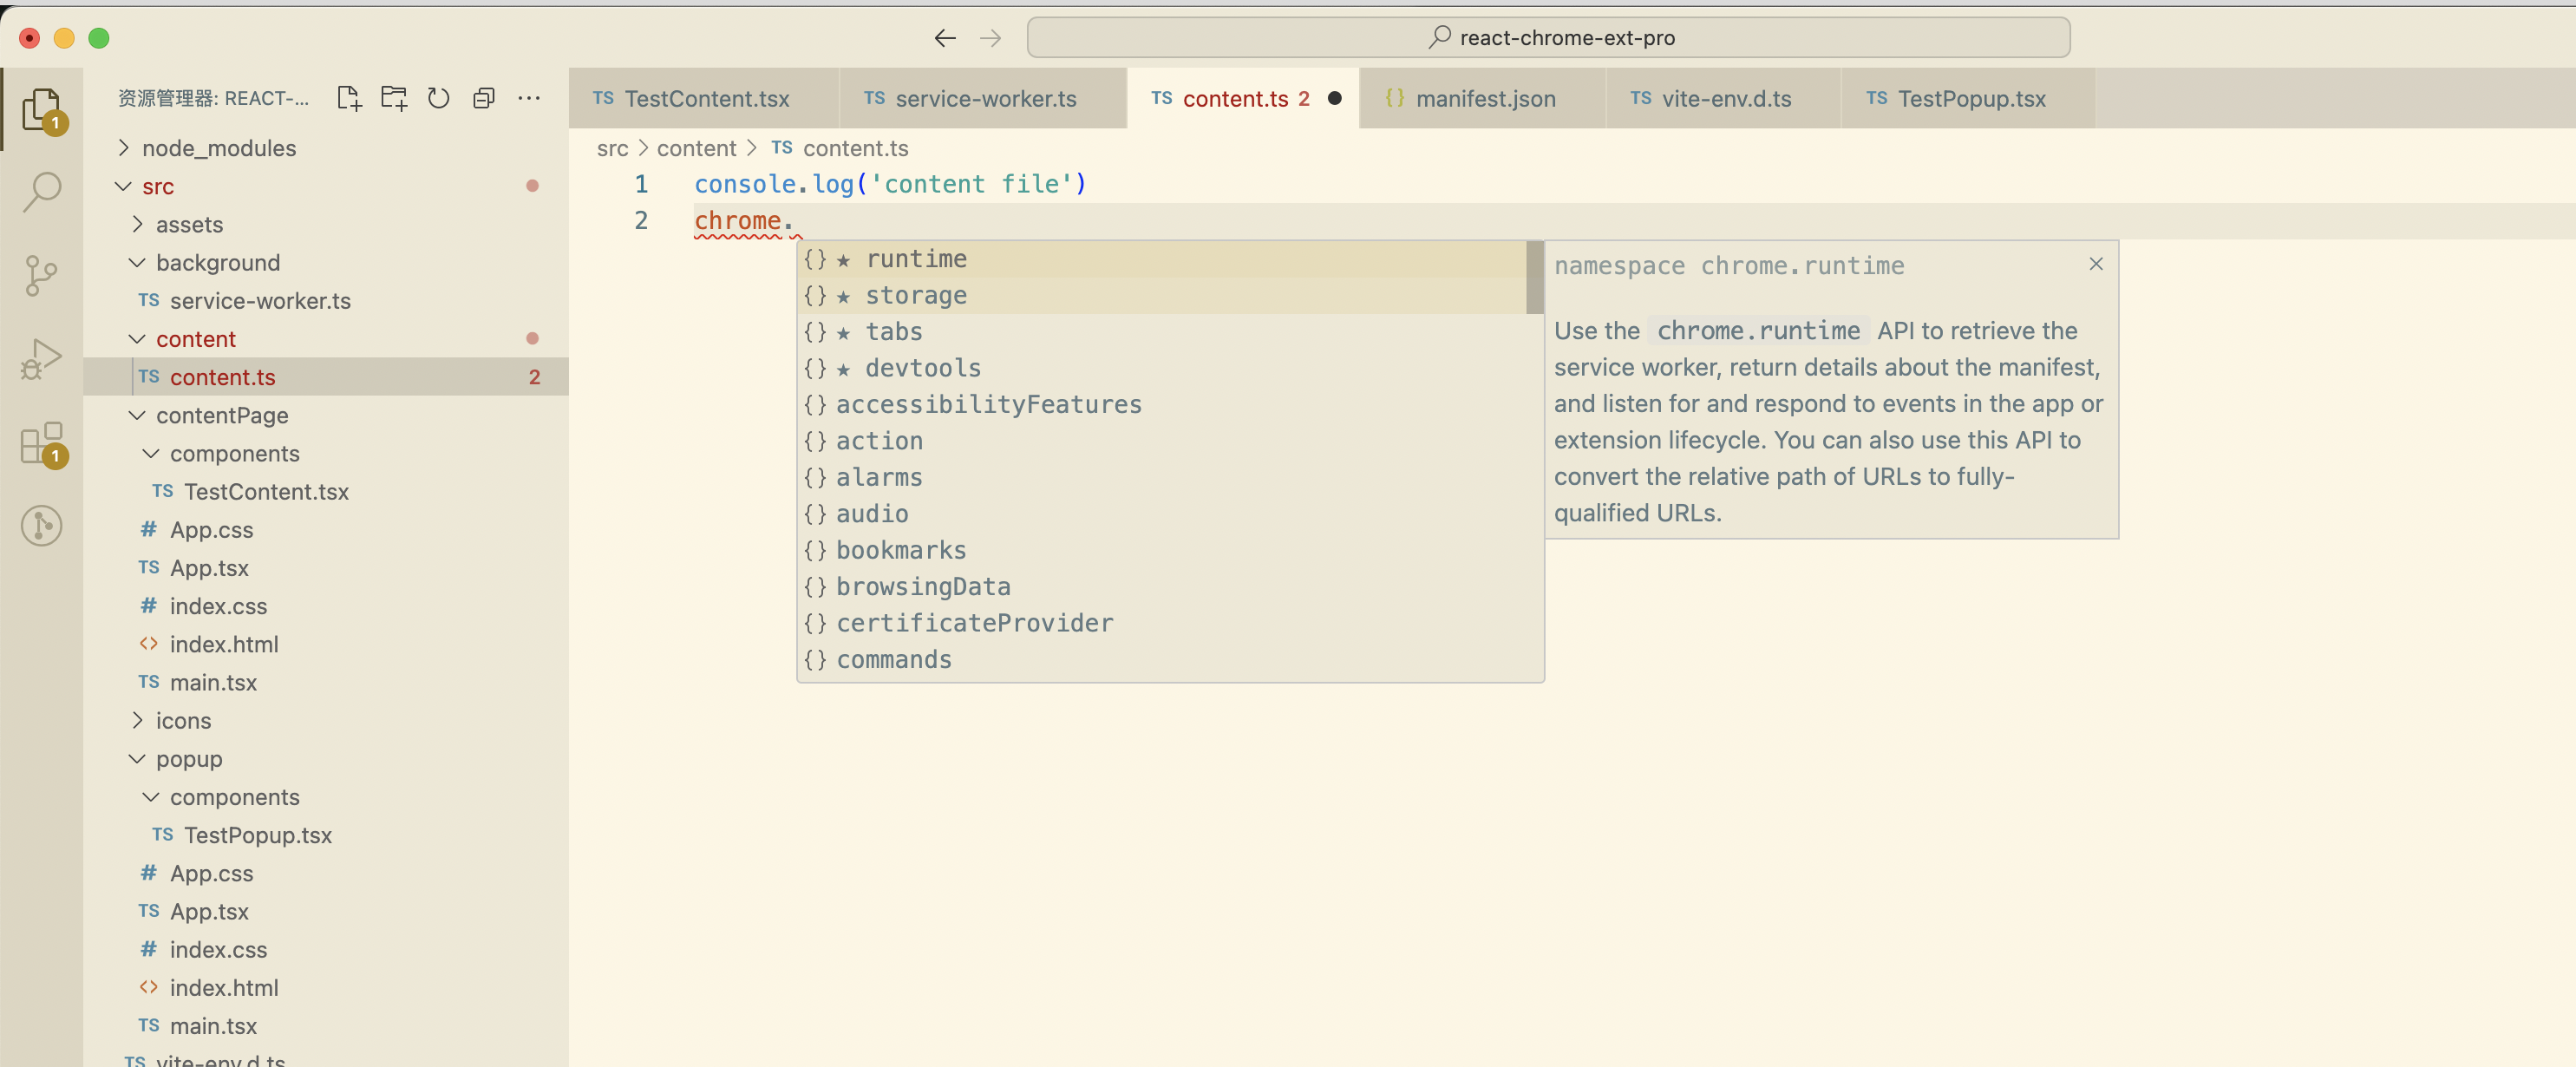Close the chrome.runtime documentation popup
The height and width of the screenshot is (1067, 2576).
(x=2095, y=264)
